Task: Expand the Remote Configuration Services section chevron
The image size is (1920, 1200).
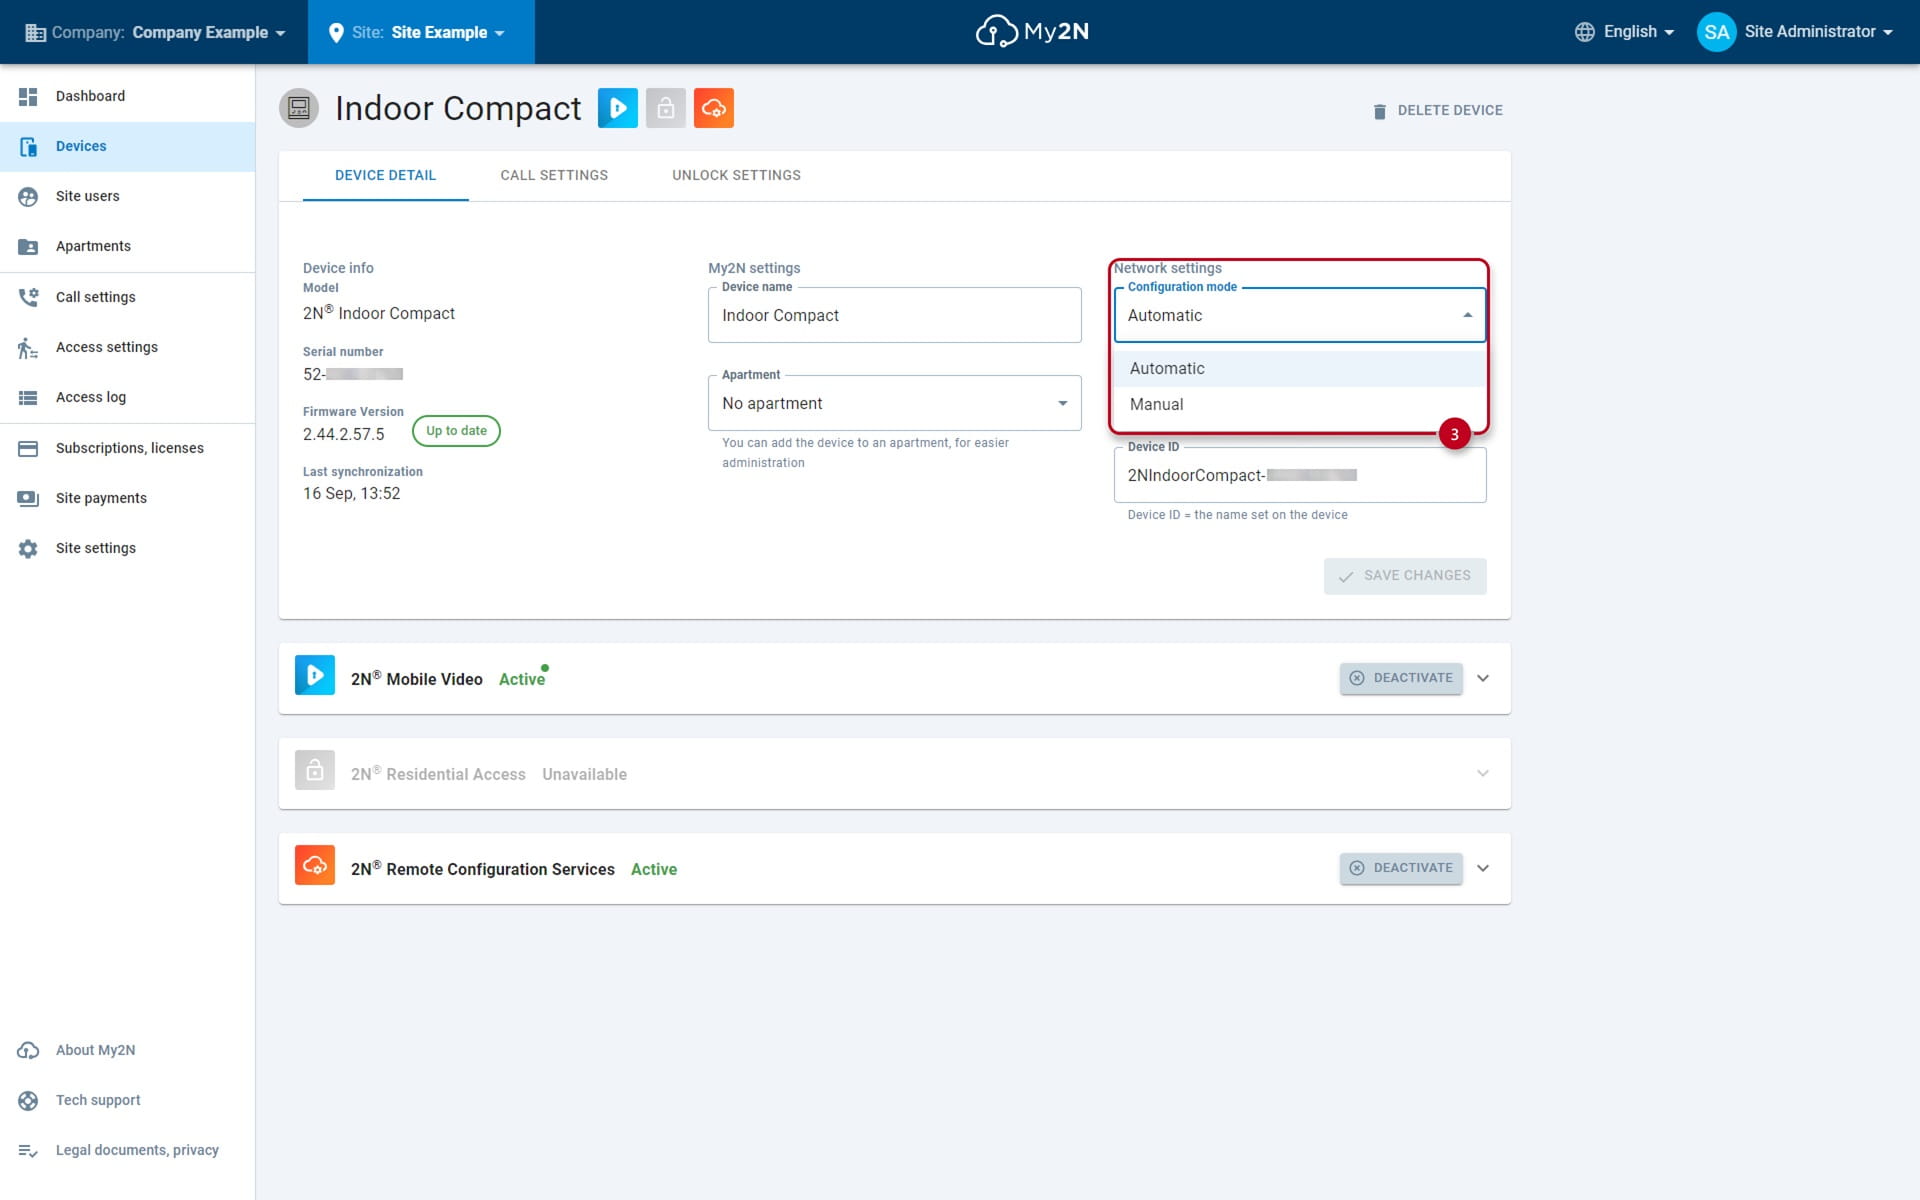Action: click(1483, 868)
